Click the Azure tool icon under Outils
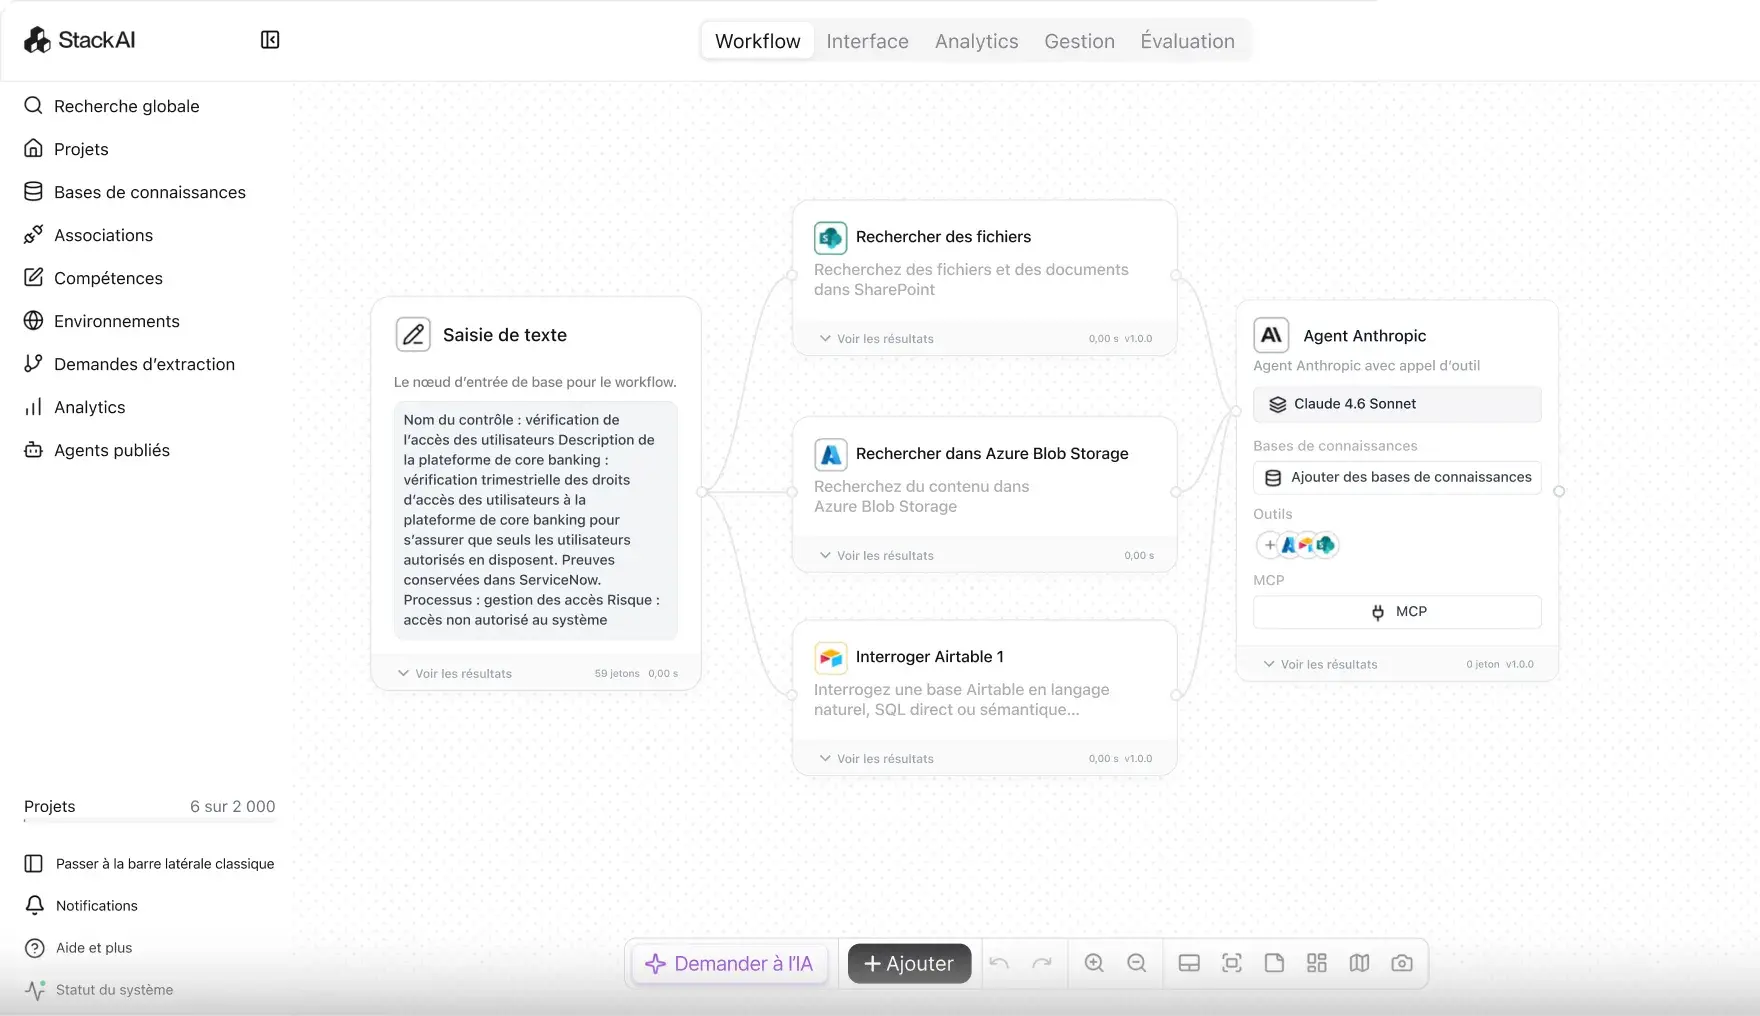 click(x=1289, y=545)
